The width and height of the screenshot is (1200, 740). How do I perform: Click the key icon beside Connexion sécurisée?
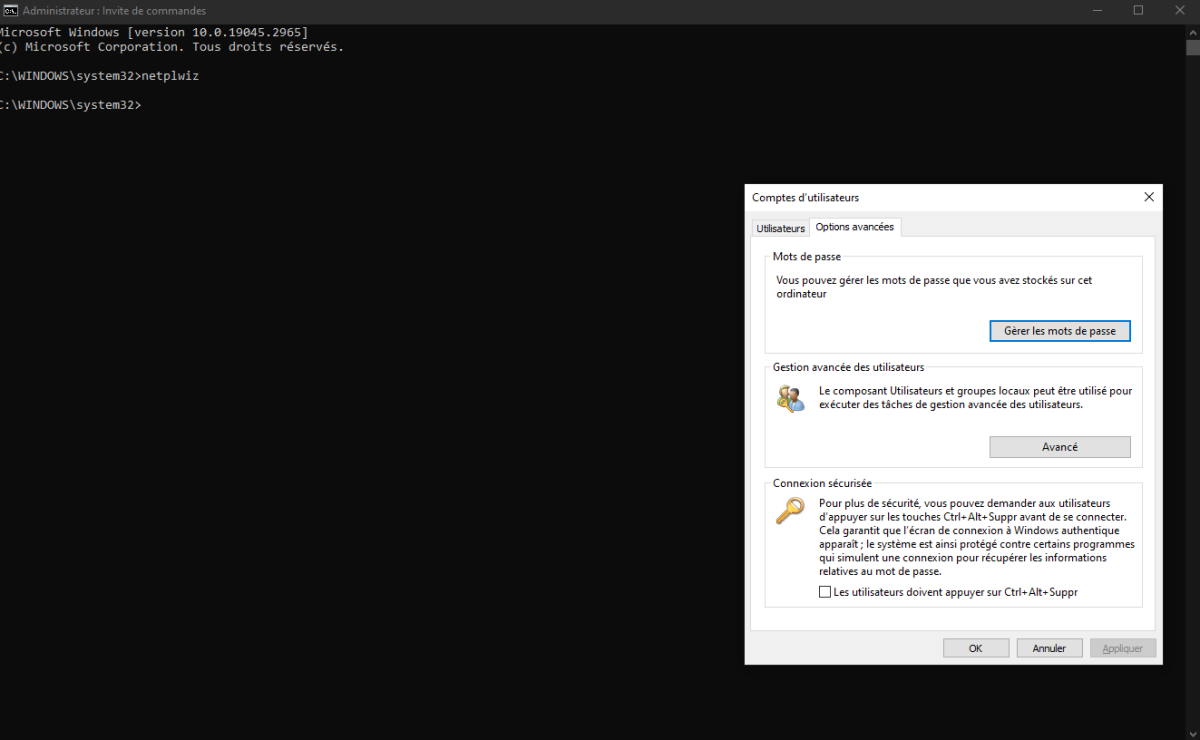(789, 510)
